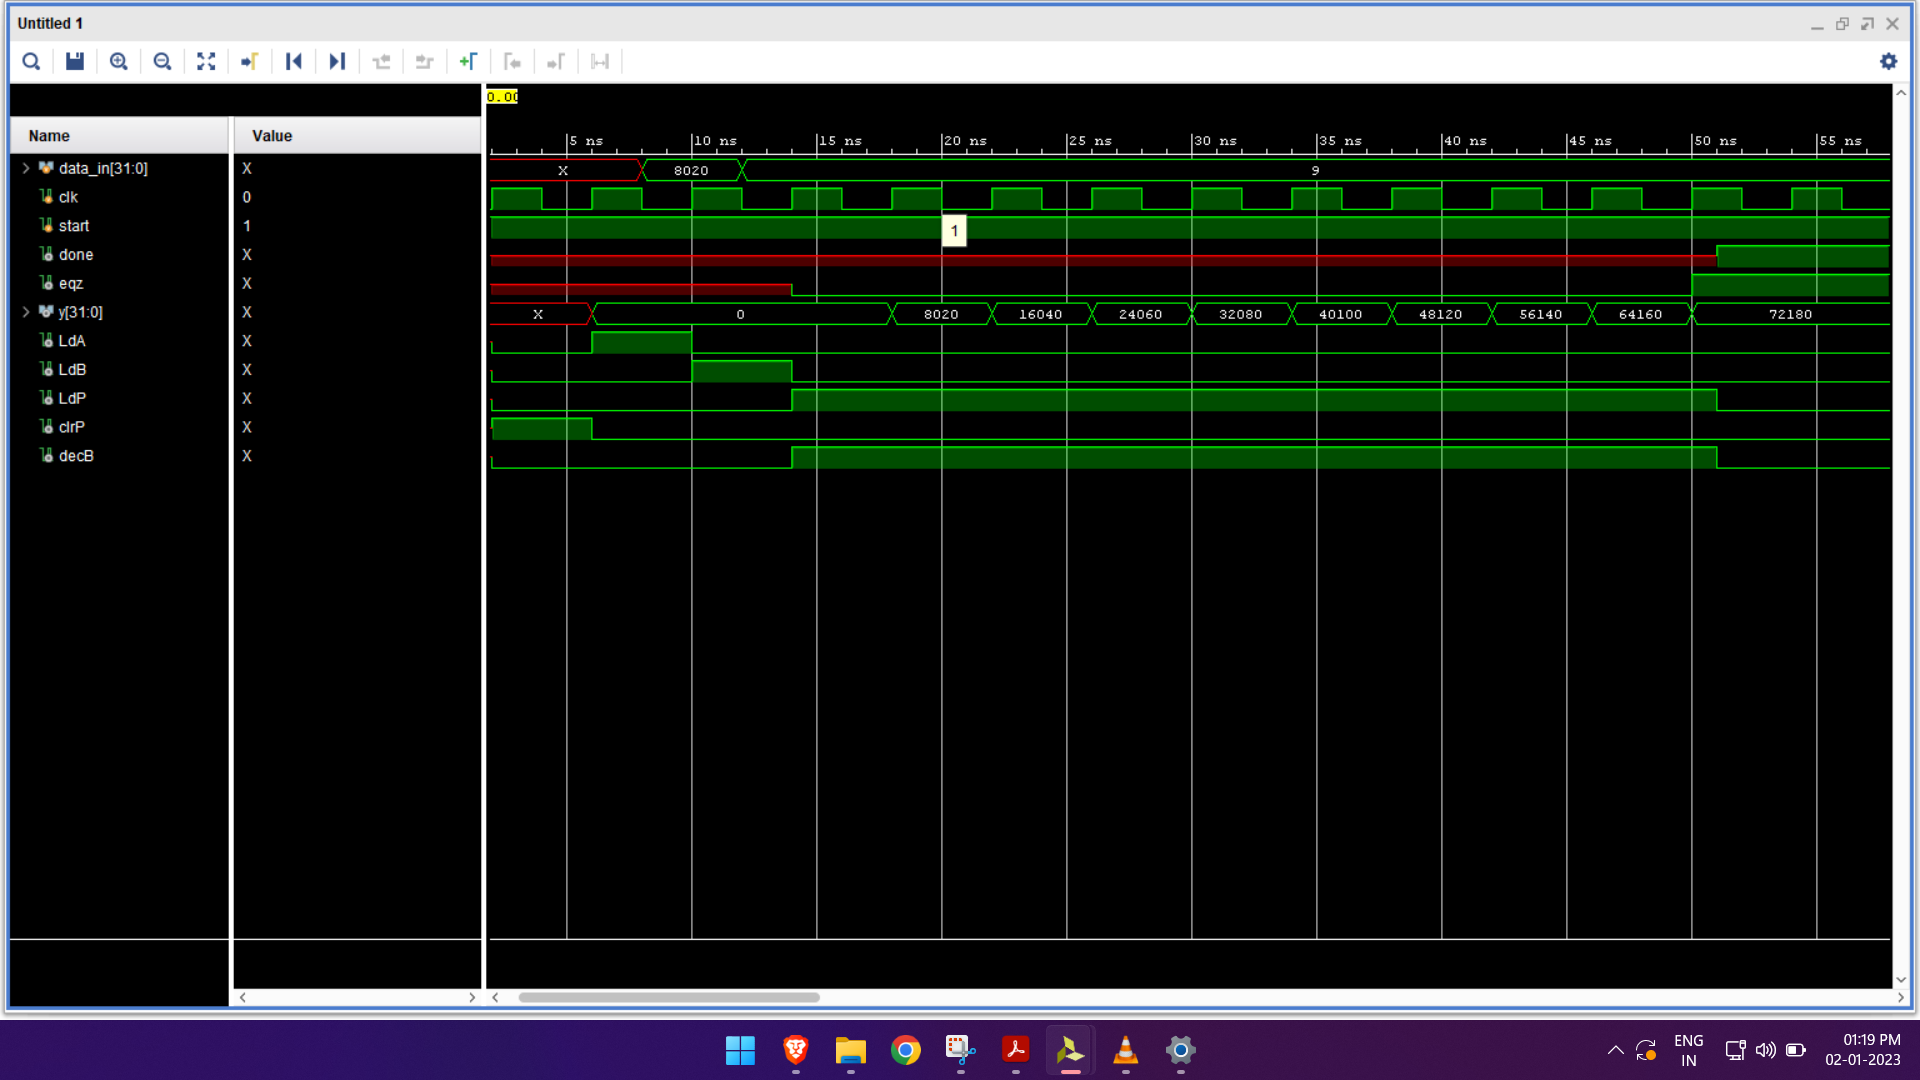Zoom out of the waveform
This screenshot has width=1920, height=1080.
coord(162,62)
